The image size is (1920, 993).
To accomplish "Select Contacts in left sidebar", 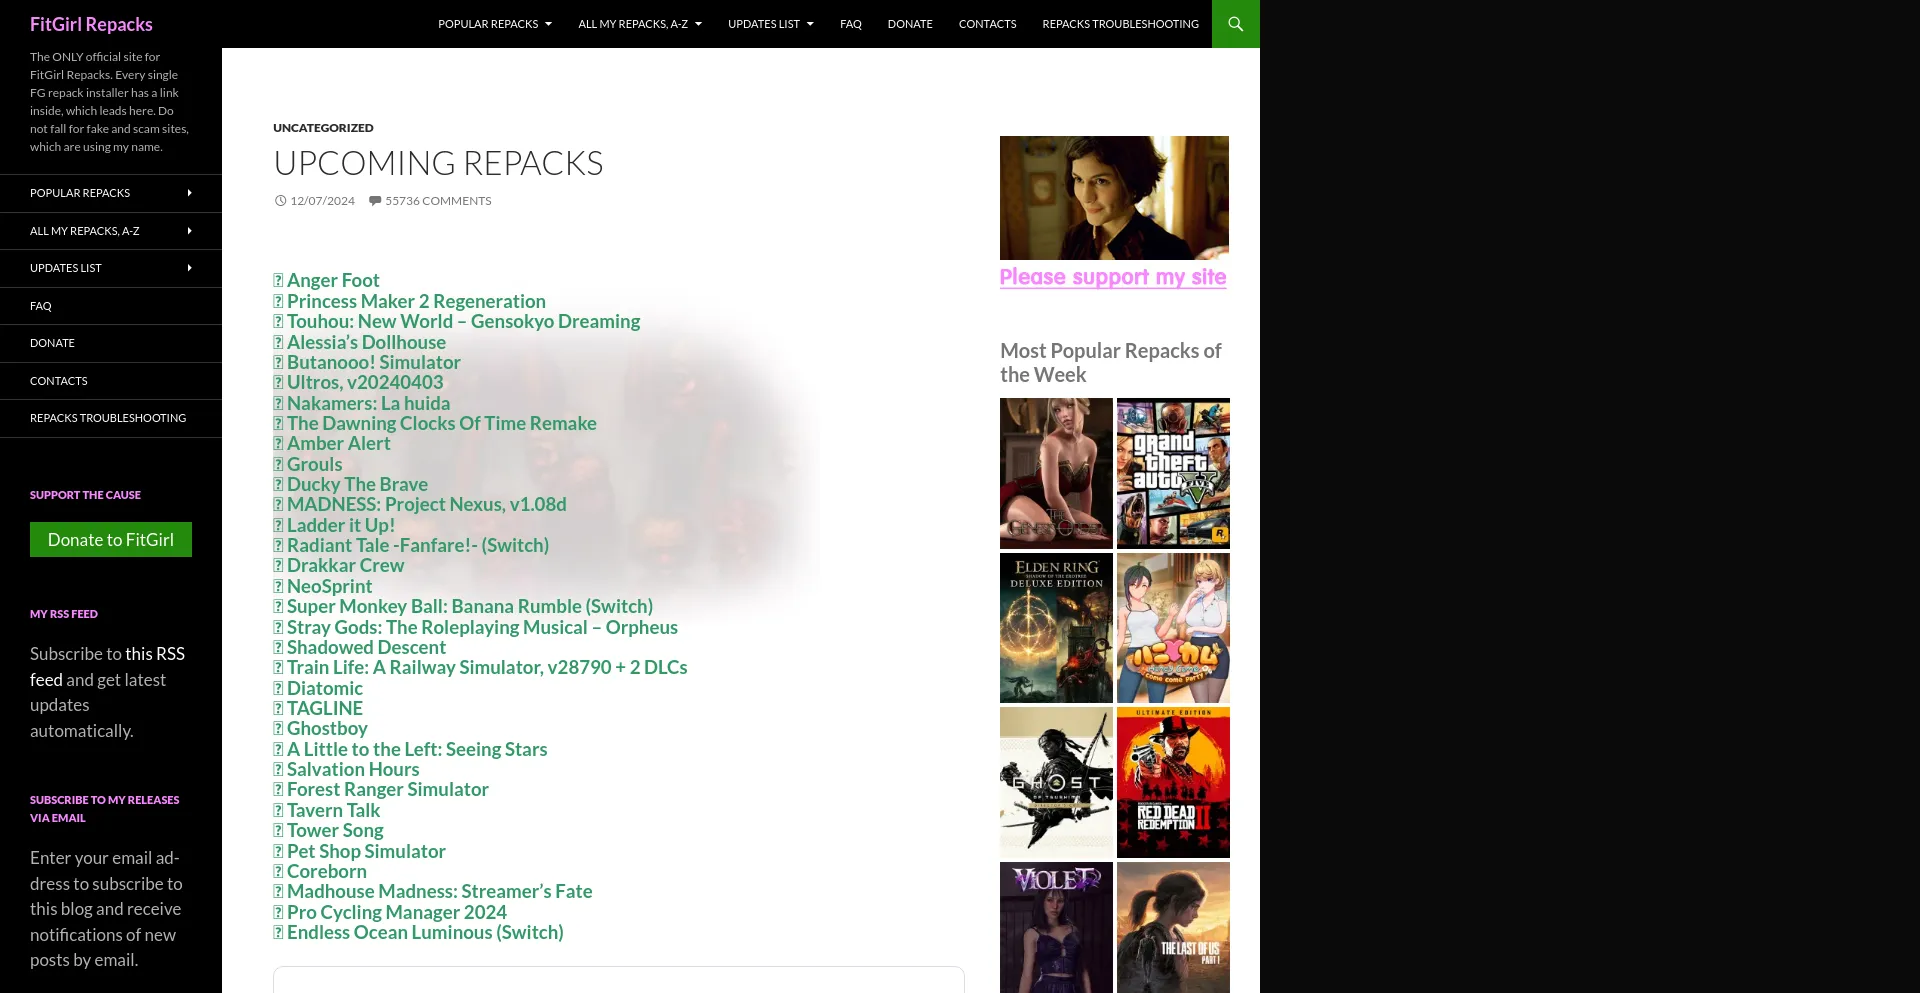I will coord(111,381).
